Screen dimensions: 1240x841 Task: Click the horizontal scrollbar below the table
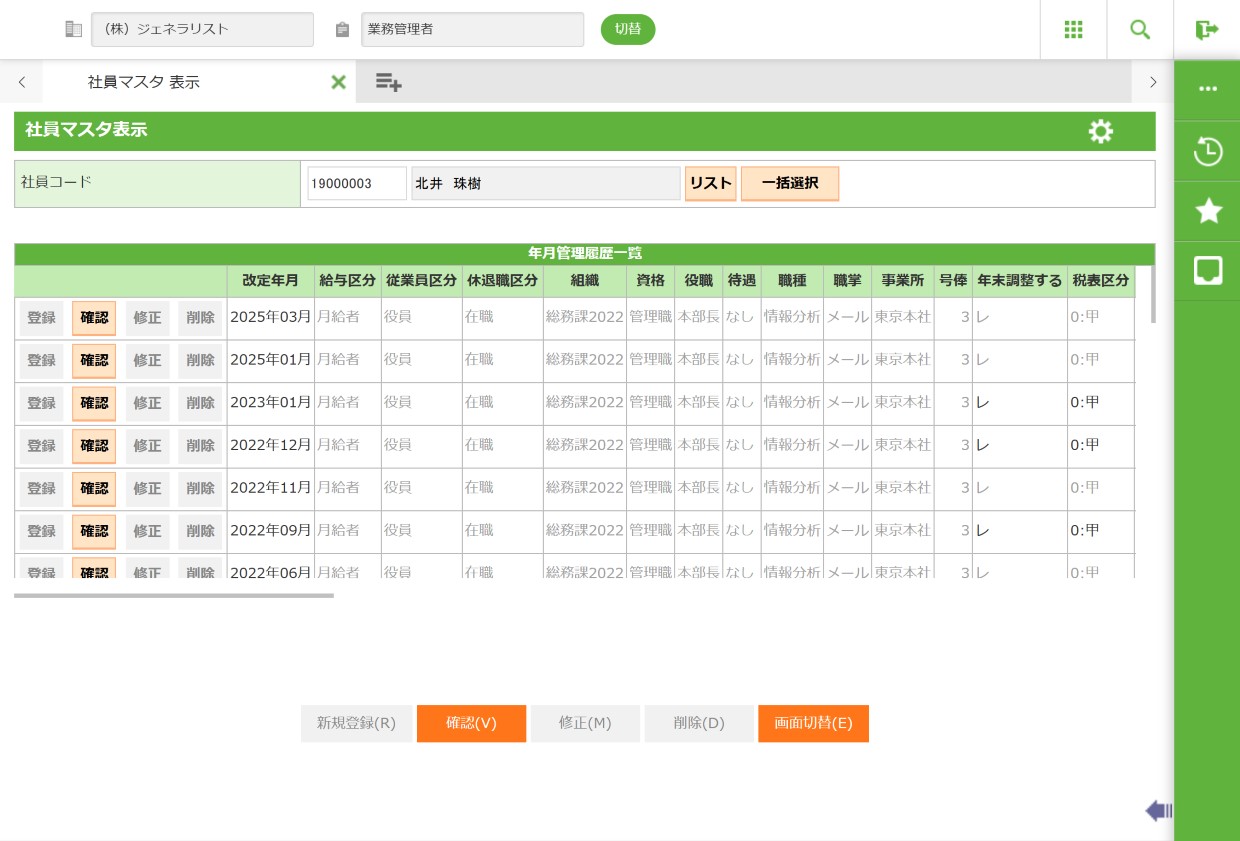coord(173,595)
